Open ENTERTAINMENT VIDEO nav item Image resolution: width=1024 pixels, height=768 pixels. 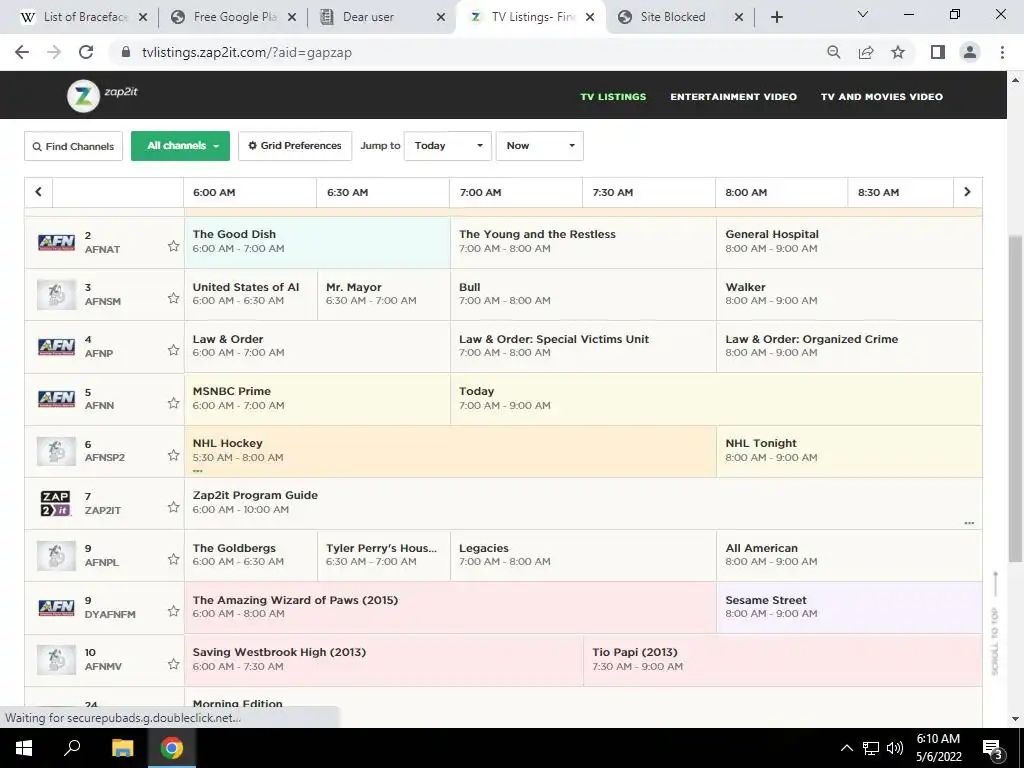coord(733,97)
